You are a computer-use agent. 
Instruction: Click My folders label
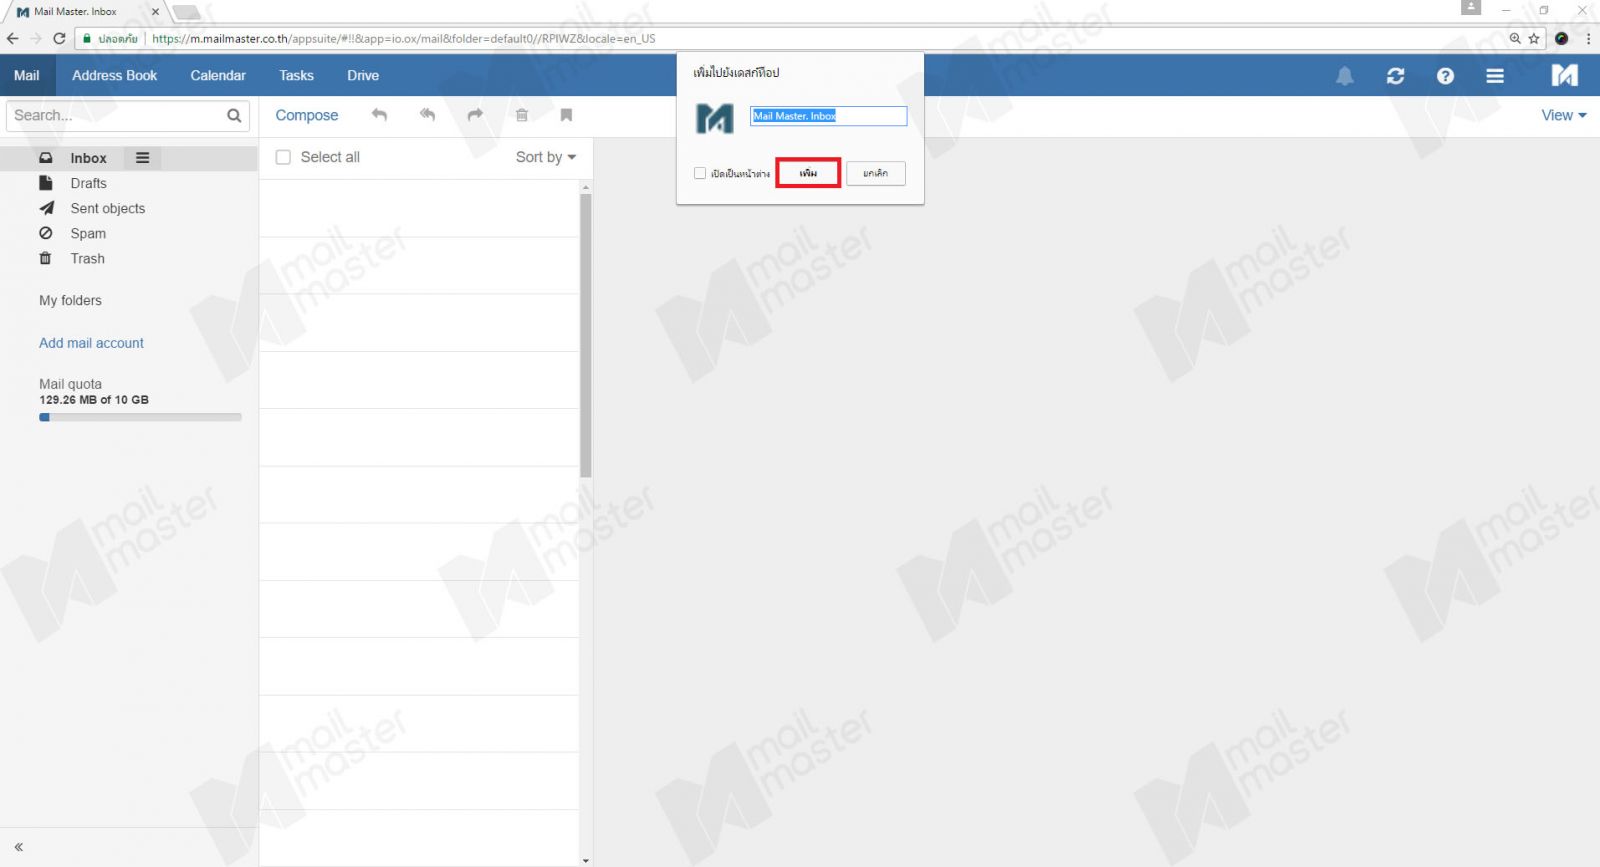pos(70,300)
